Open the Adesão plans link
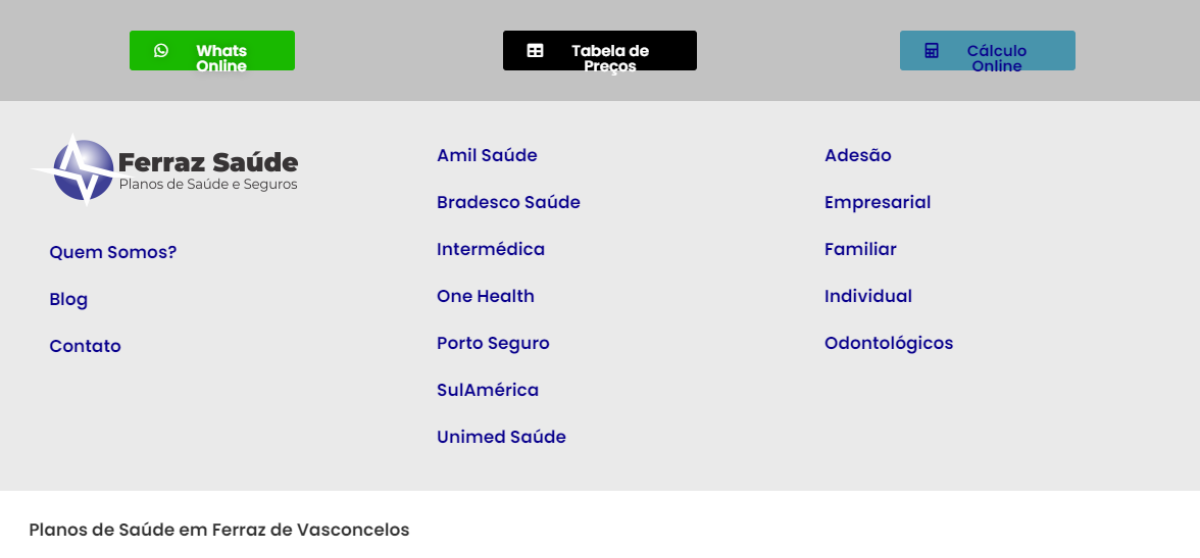The height and width of the screenshot is (558, 1200). coord(858,155)
